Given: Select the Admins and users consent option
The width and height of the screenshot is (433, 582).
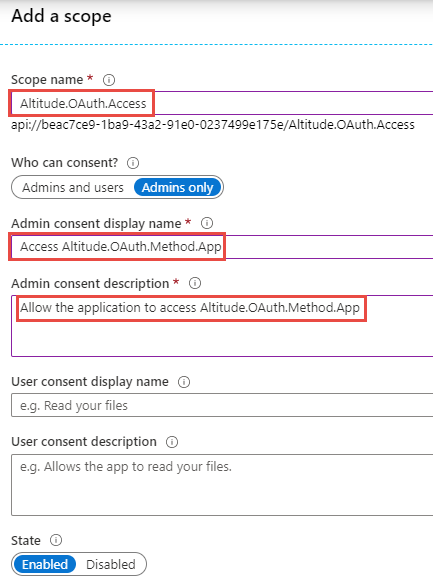Looking at the screenshot, I should click(73, 187).
